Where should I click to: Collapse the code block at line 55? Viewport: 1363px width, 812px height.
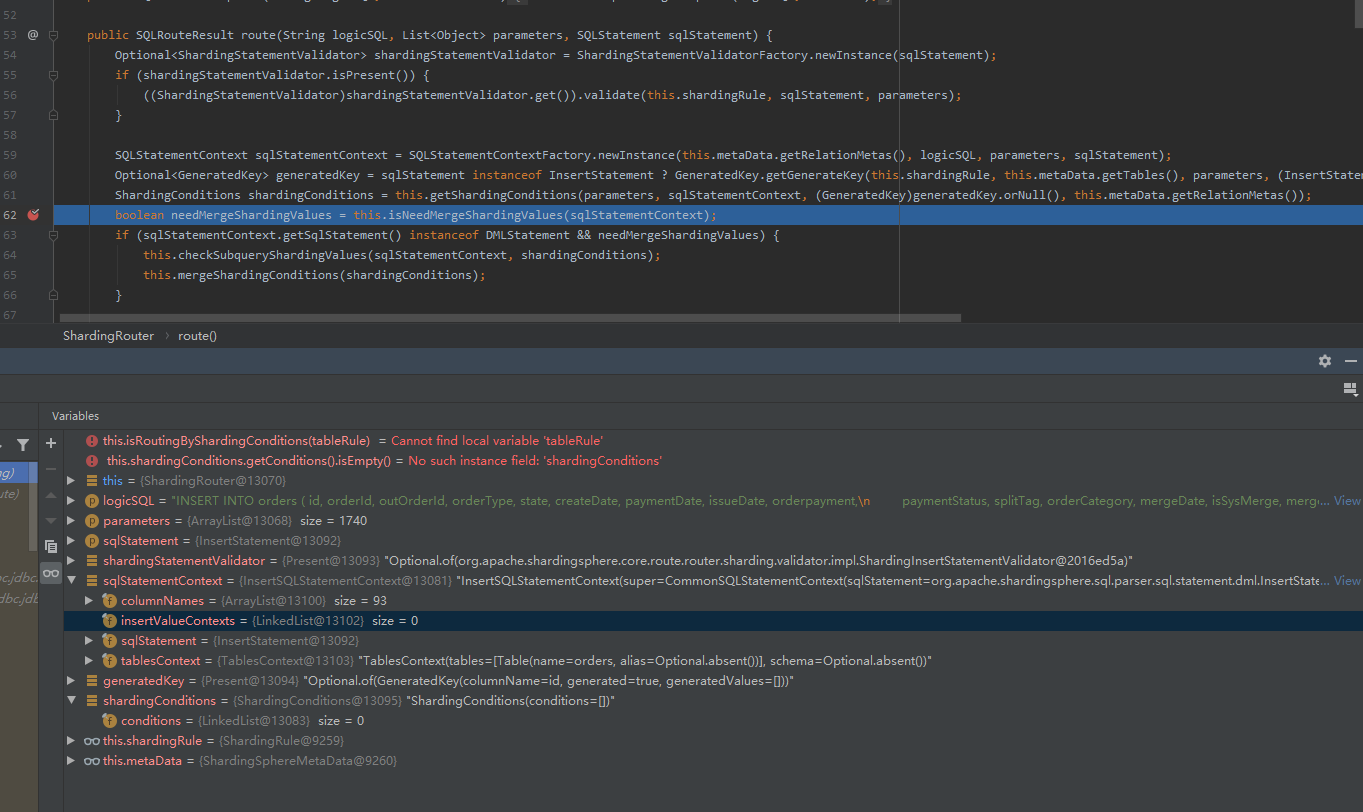(55, 75)
